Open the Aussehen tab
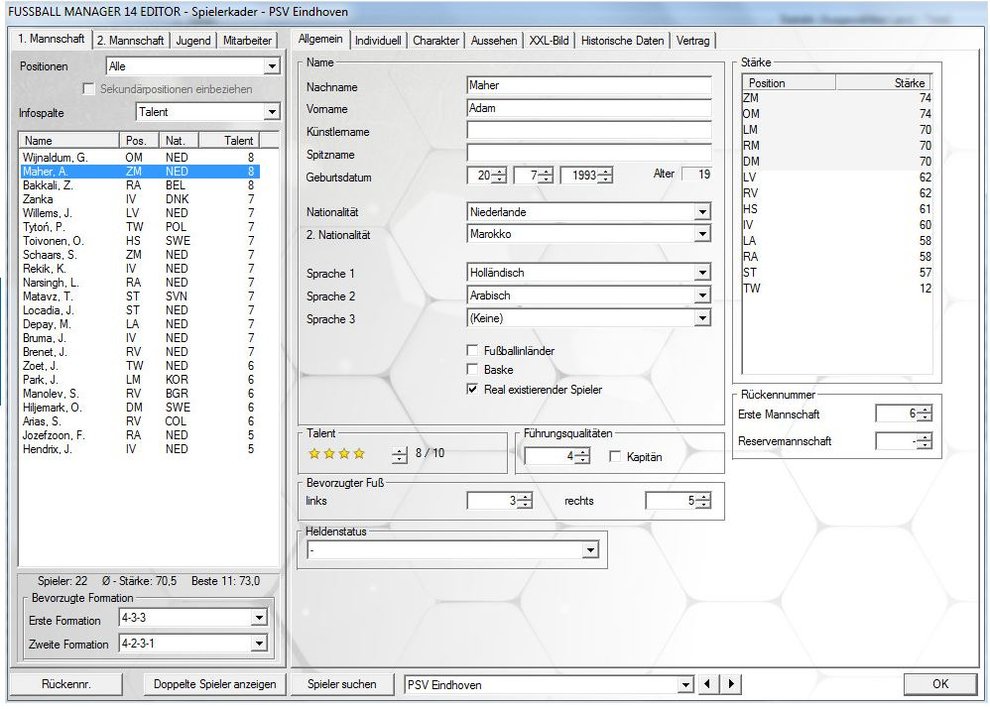This screenshot has height=709, width=990. 494,40
